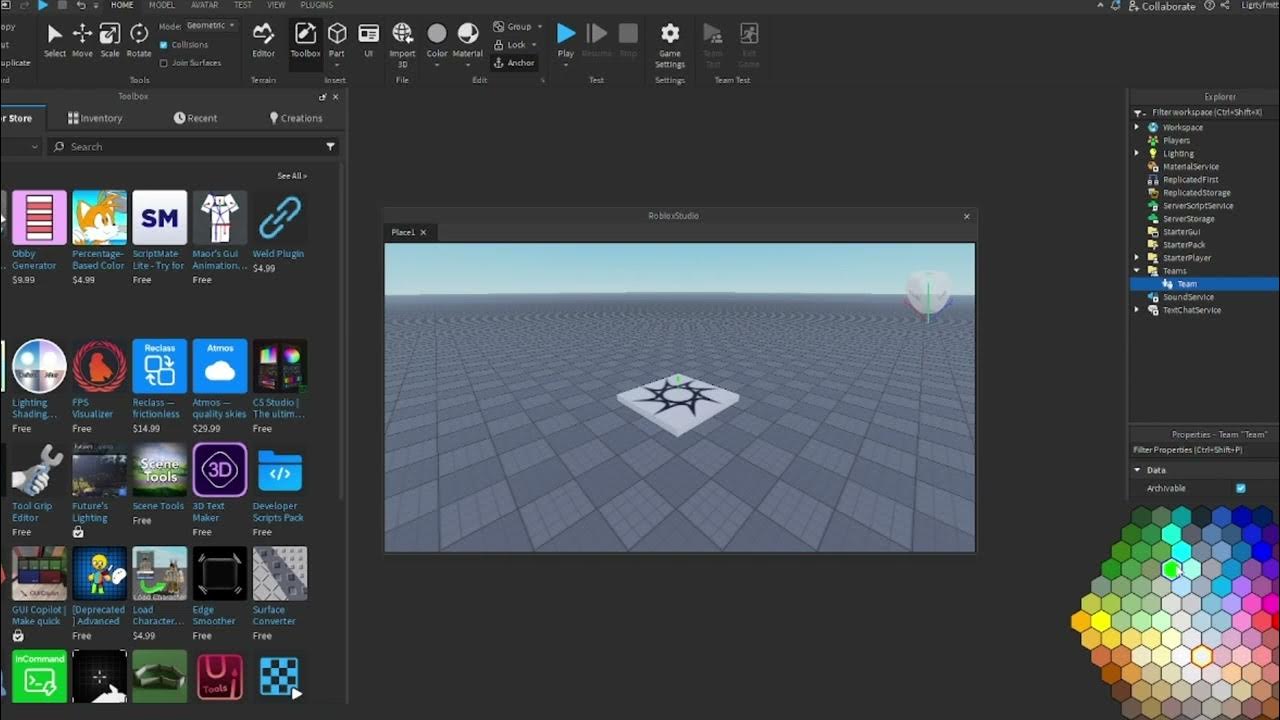This screenshot has height=720, width=1280.
Task: Choose the Rotate tool
Action: point(139,40)
